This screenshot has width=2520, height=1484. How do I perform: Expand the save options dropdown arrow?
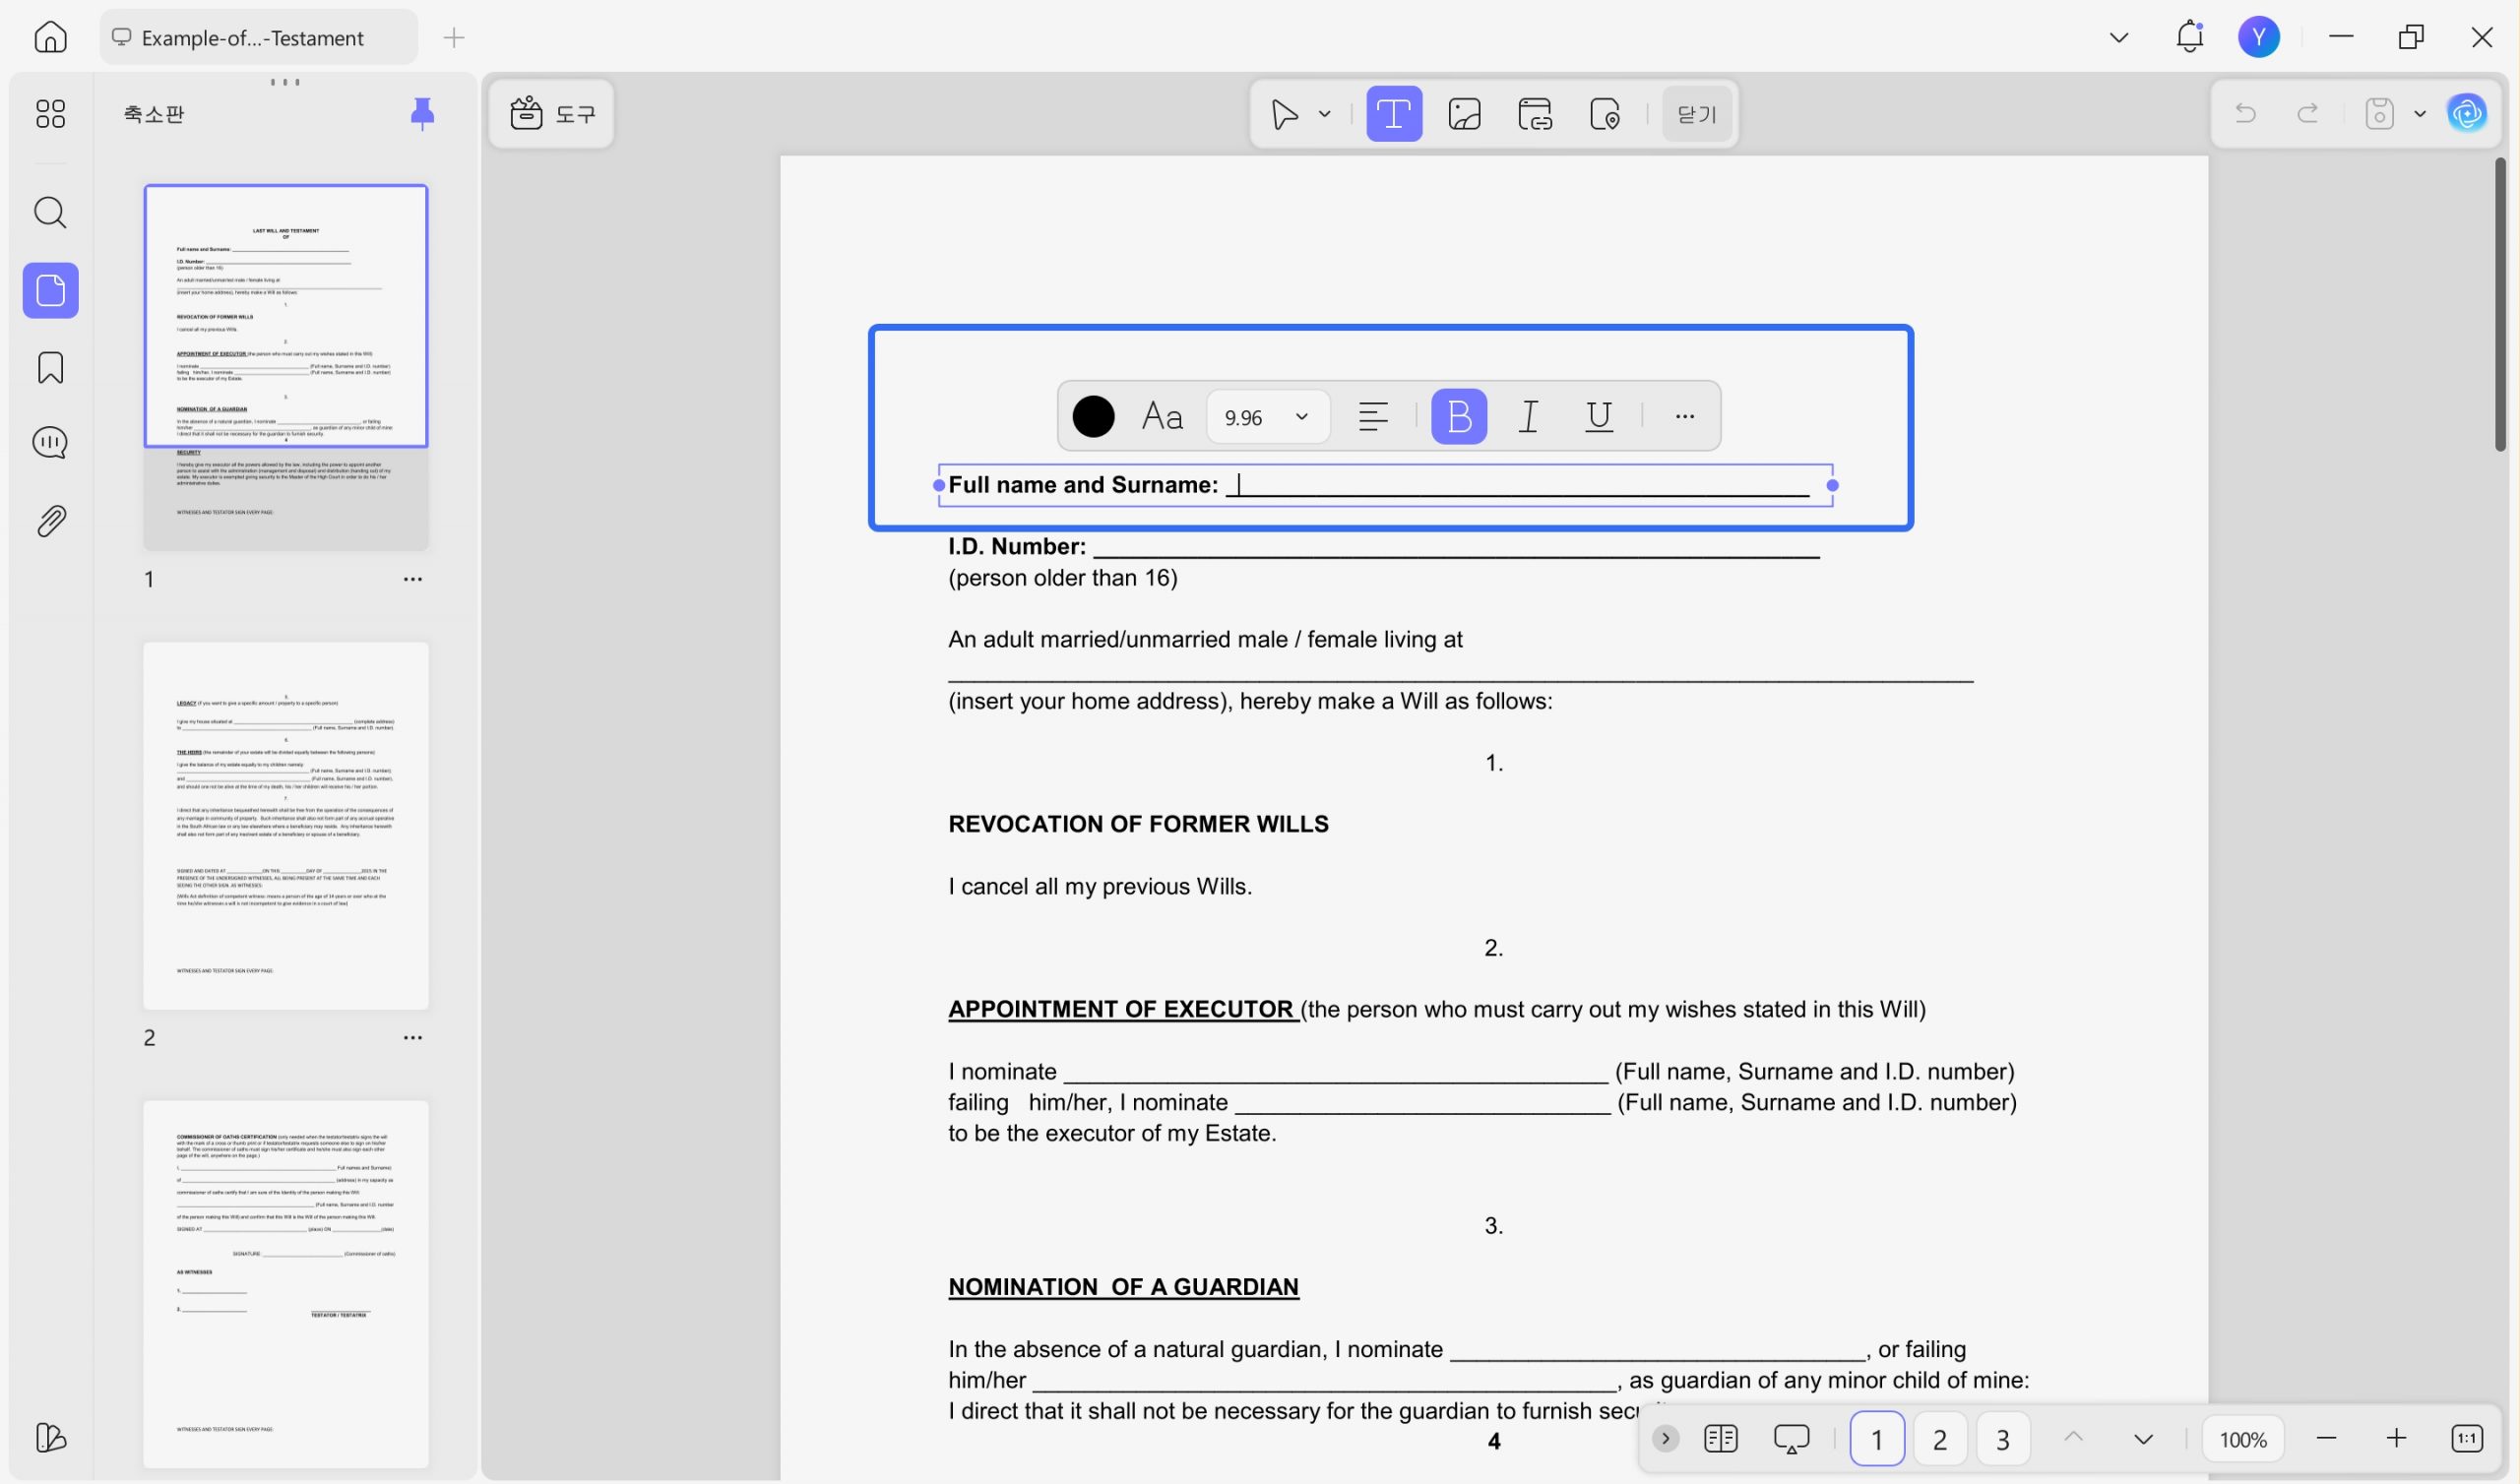(x=2420, y=114)
